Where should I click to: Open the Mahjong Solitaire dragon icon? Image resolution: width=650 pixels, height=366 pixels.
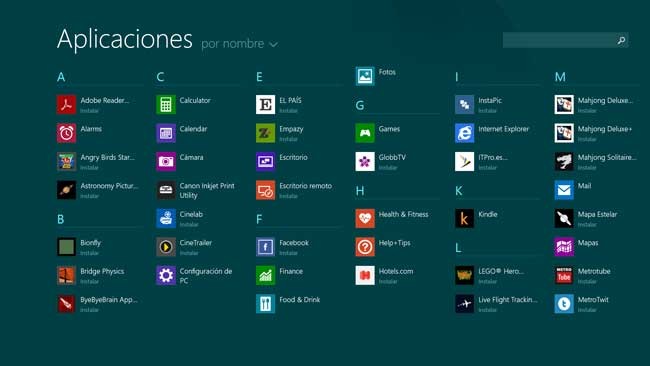(x=564, y=162)
